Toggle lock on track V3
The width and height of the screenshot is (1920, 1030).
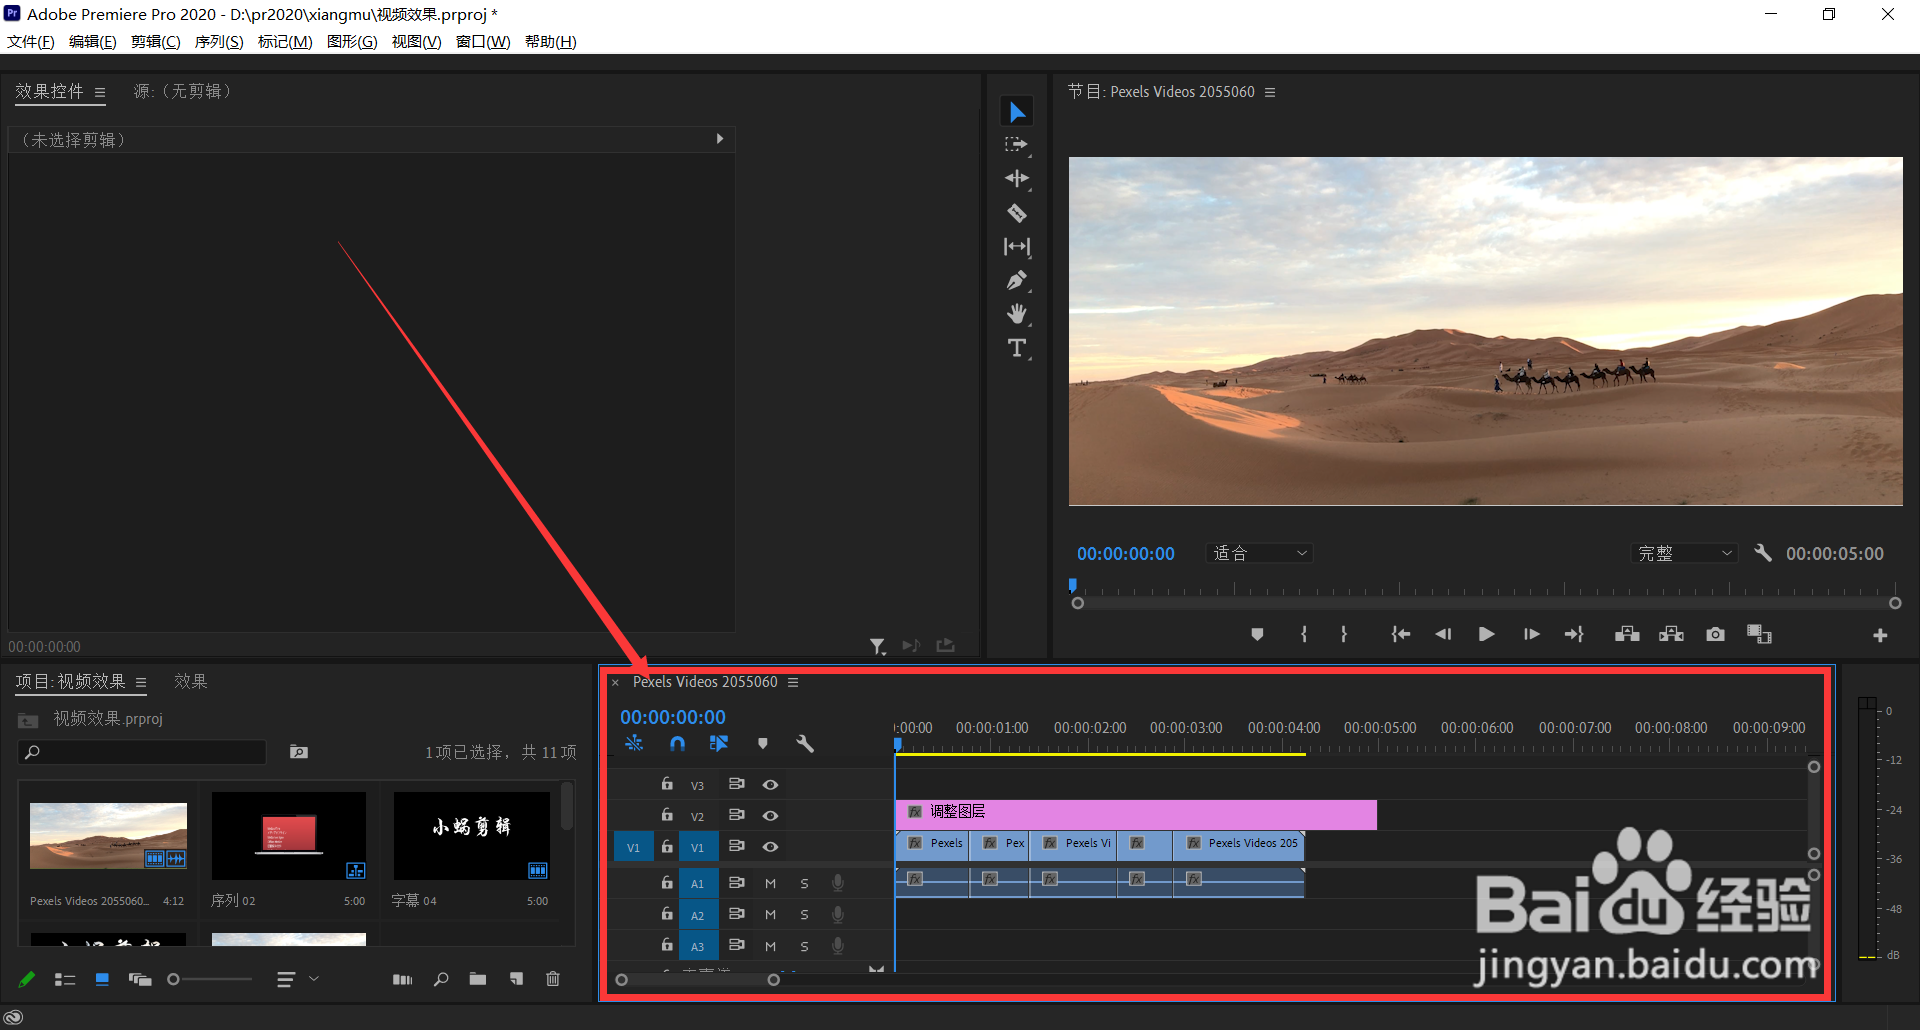667,784
